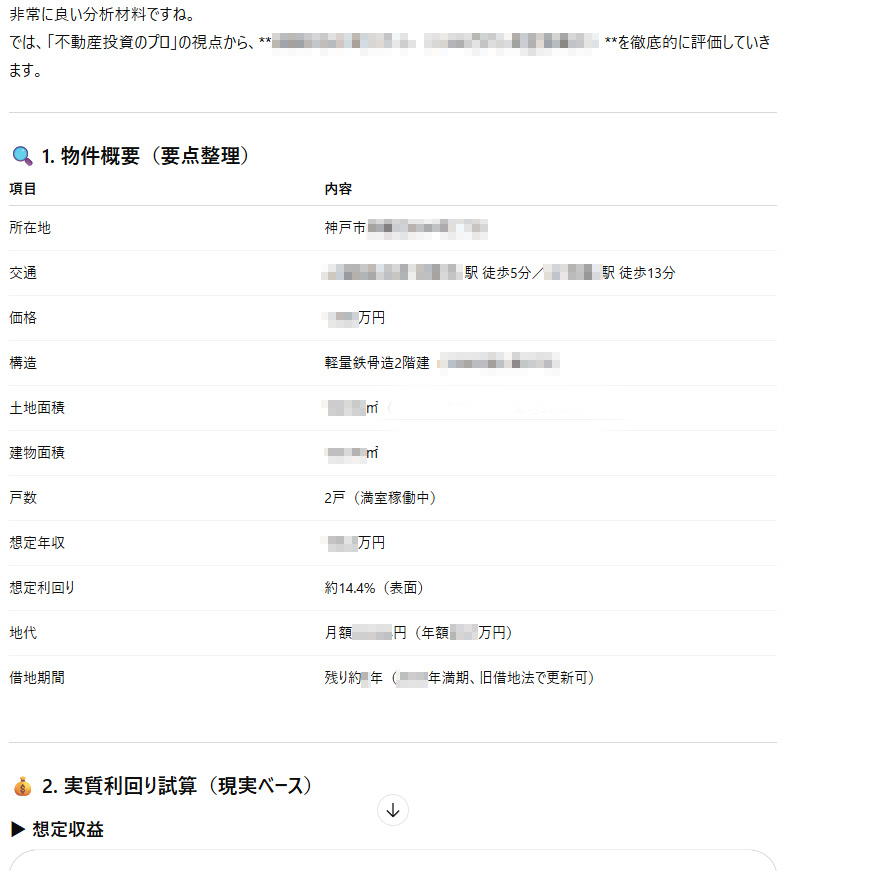Screen dimensions: 892x871
Task: Click the 非常に良い分析材料ですね opening sentence
Action: [103, 15]
